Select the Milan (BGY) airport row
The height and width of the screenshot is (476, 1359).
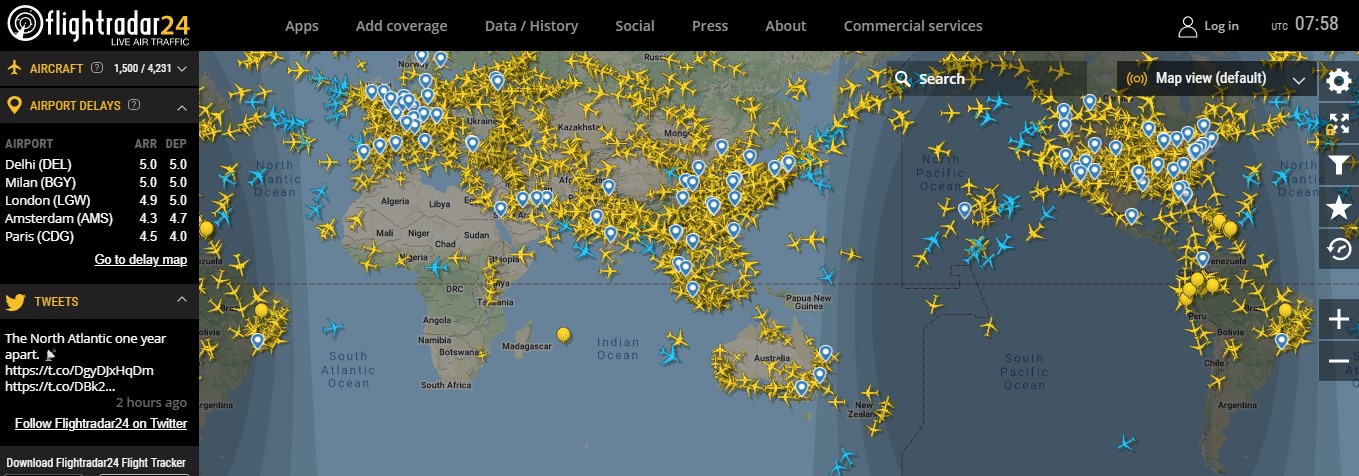(x=97, y=182)
